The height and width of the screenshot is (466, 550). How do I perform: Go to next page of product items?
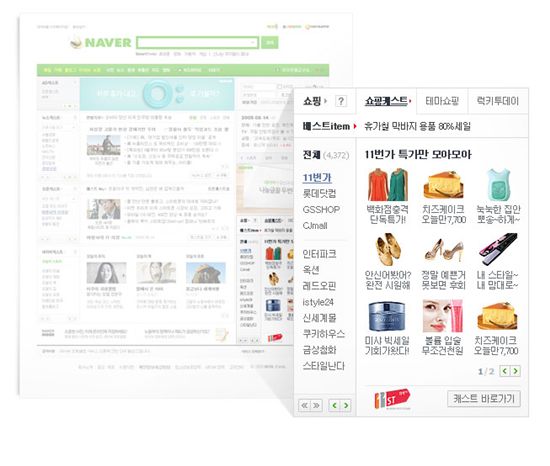[x=515, y=371]
